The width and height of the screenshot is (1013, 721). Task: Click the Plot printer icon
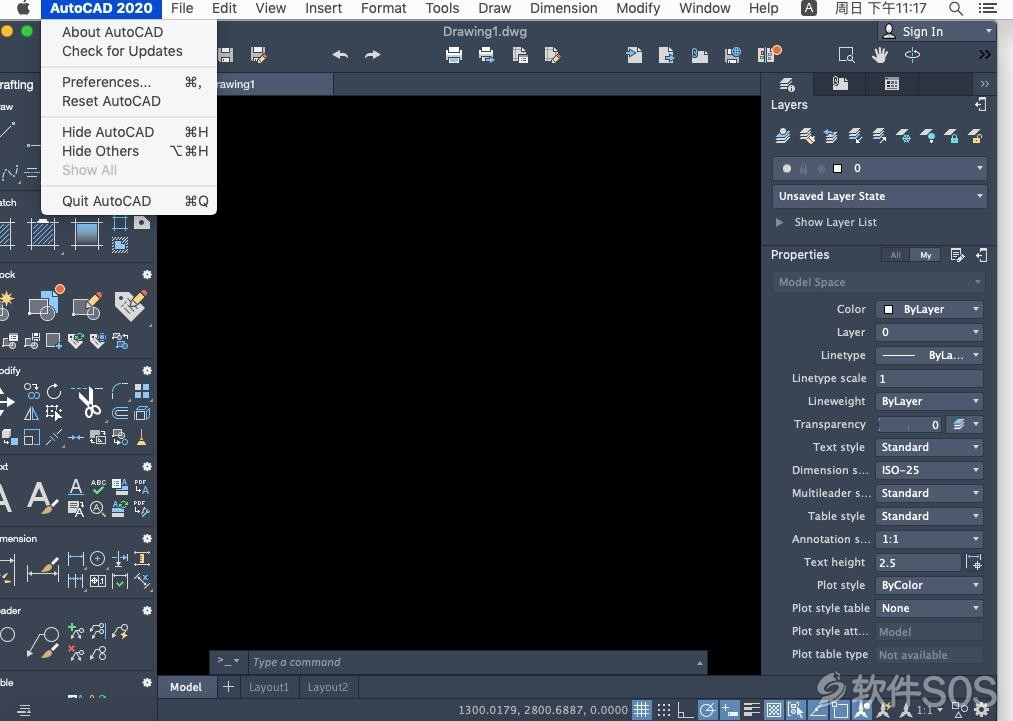coord(454,55)
